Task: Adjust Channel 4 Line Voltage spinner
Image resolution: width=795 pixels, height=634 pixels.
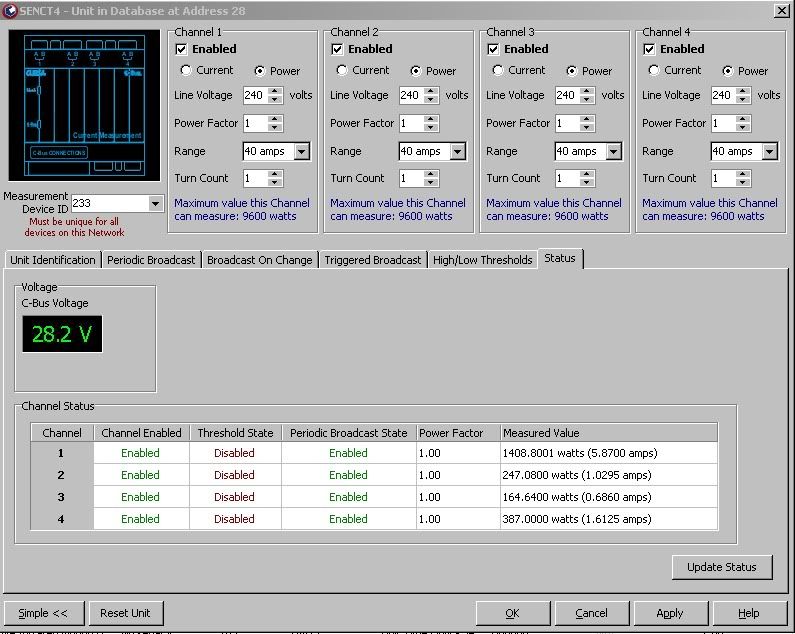Action: [743, 95]
